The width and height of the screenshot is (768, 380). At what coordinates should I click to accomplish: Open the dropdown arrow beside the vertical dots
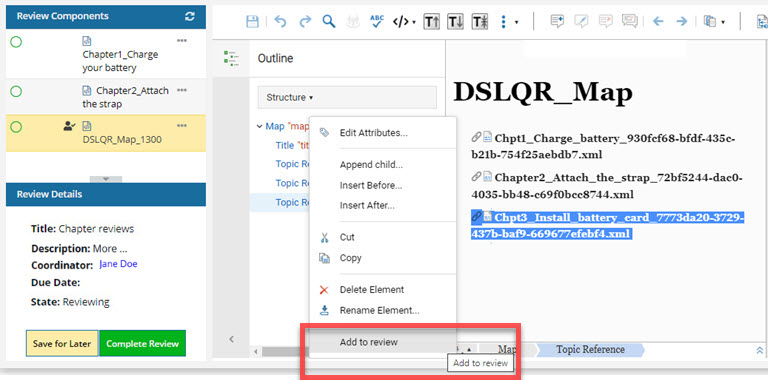point(516,22)
